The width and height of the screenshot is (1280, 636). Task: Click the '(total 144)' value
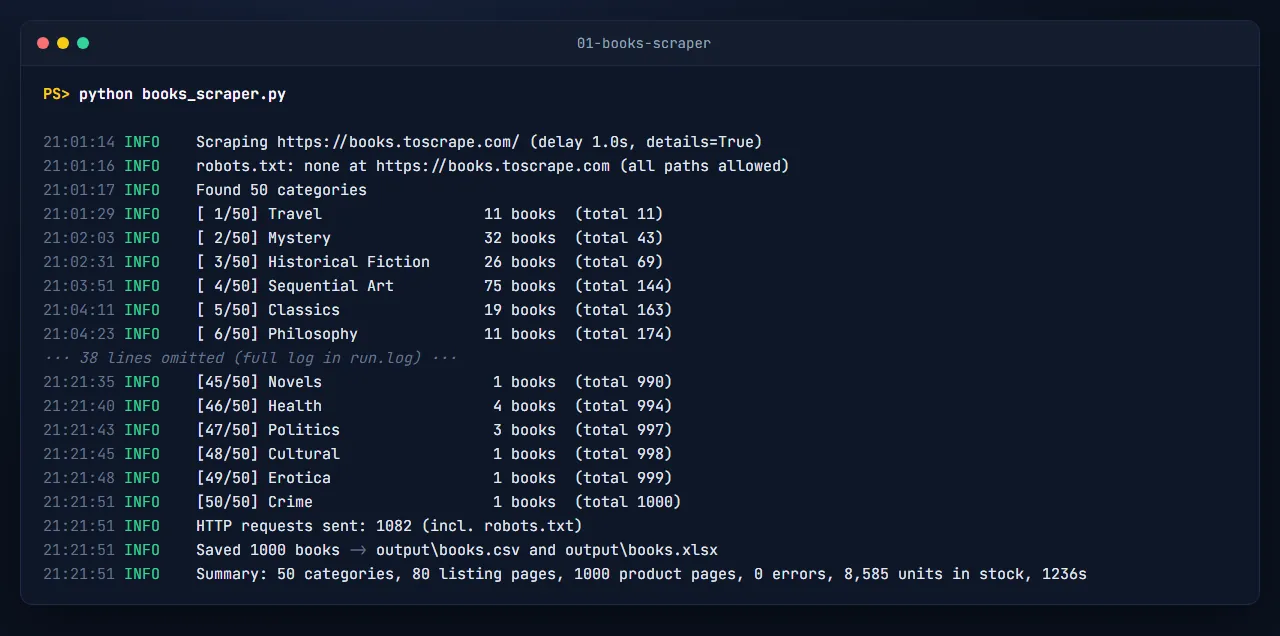[624, 286]
